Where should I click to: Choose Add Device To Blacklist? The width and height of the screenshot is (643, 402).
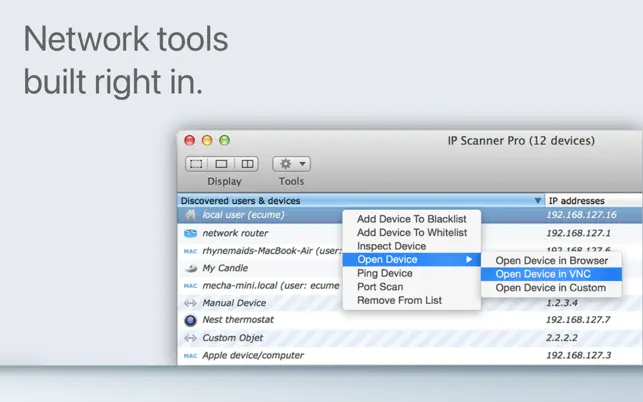point(412,219)
